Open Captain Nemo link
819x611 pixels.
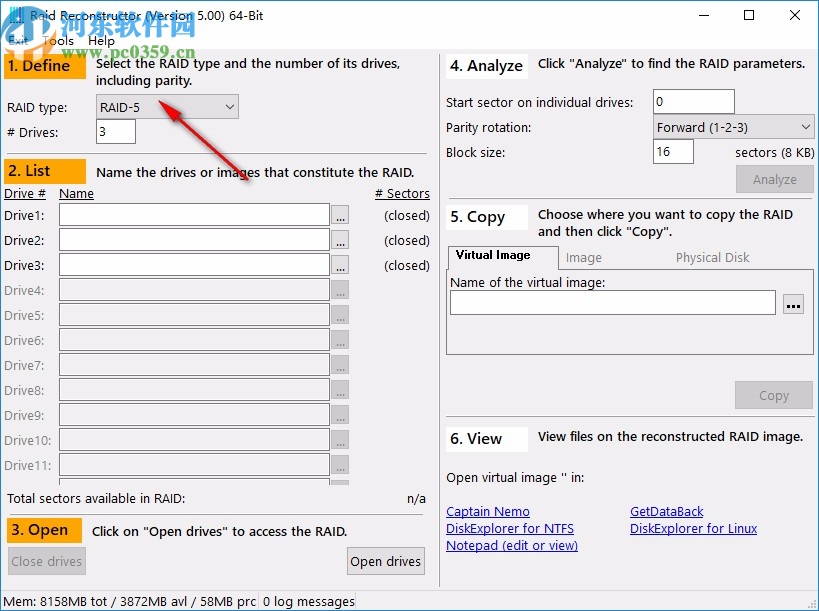[488, 511]
